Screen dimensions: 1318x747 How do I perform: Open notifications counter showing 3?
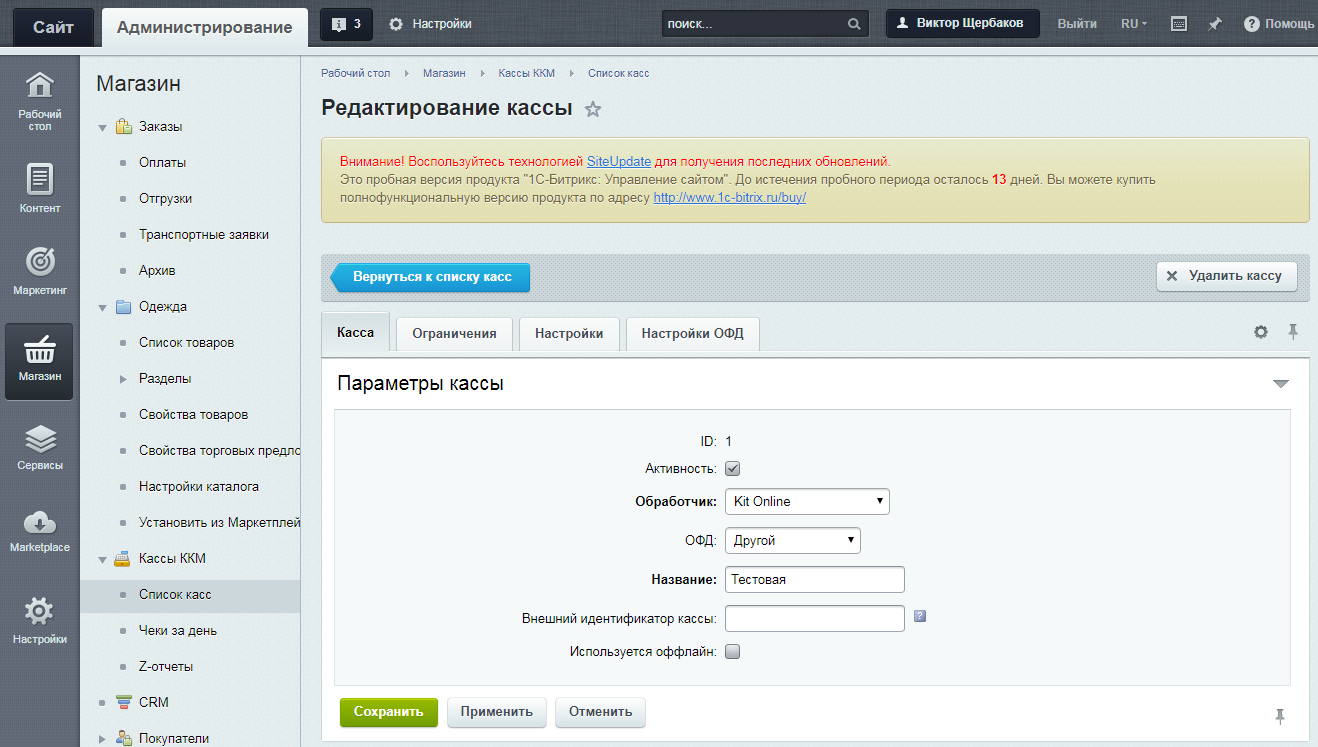[x=346, y=24]
